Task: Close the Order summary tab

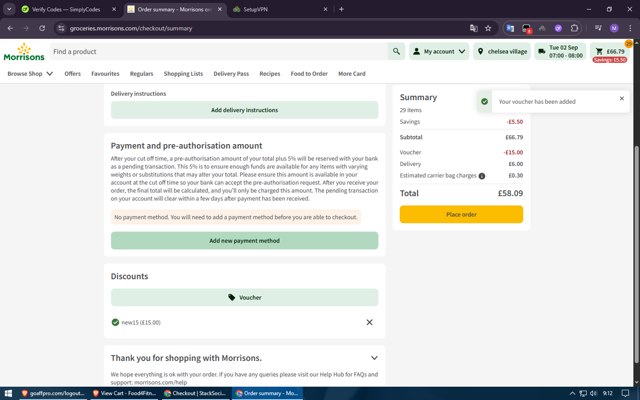Action: coord(220,9)
